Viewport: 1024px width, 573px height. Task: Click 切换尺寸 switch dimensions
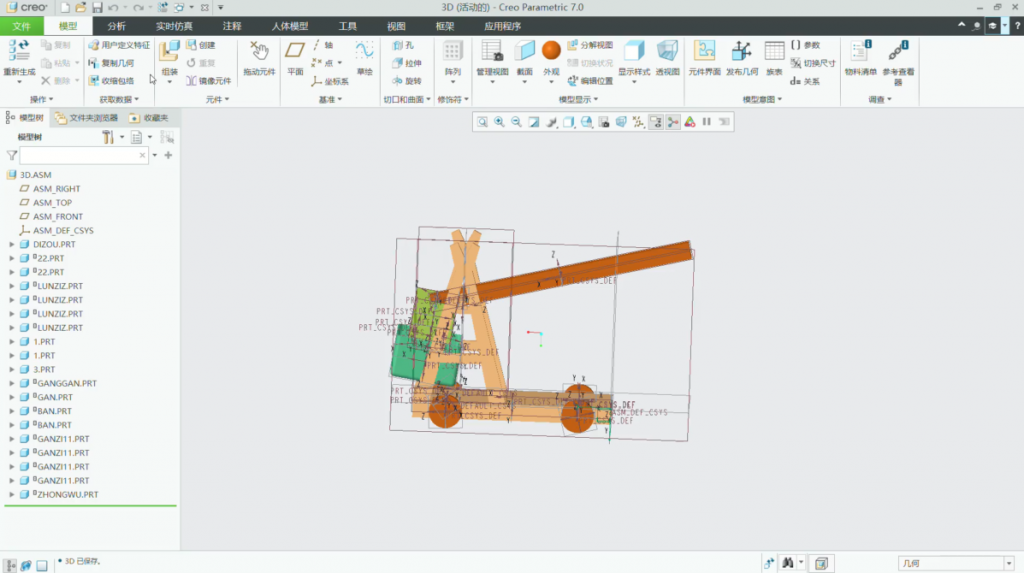click(812, 63)
